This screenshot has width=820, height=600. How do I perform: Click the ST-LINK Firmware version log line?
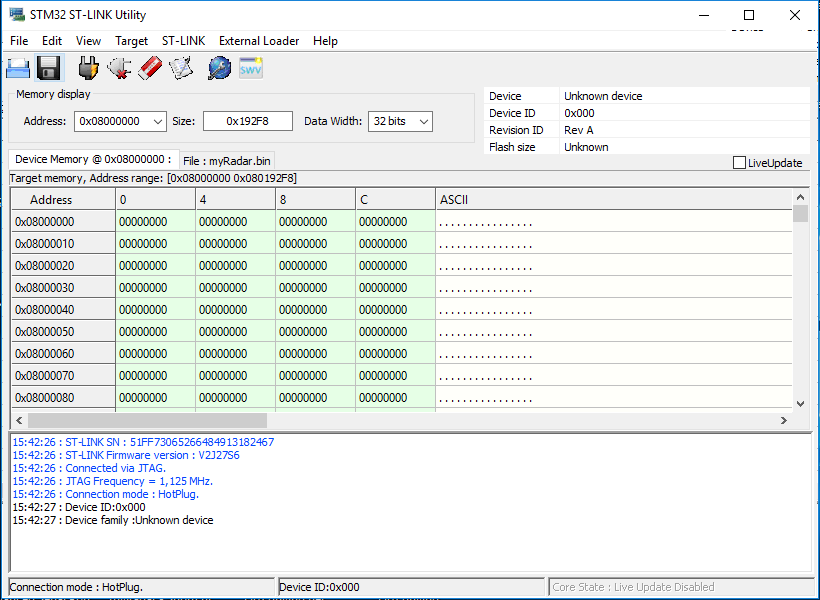tap(126, 455)
